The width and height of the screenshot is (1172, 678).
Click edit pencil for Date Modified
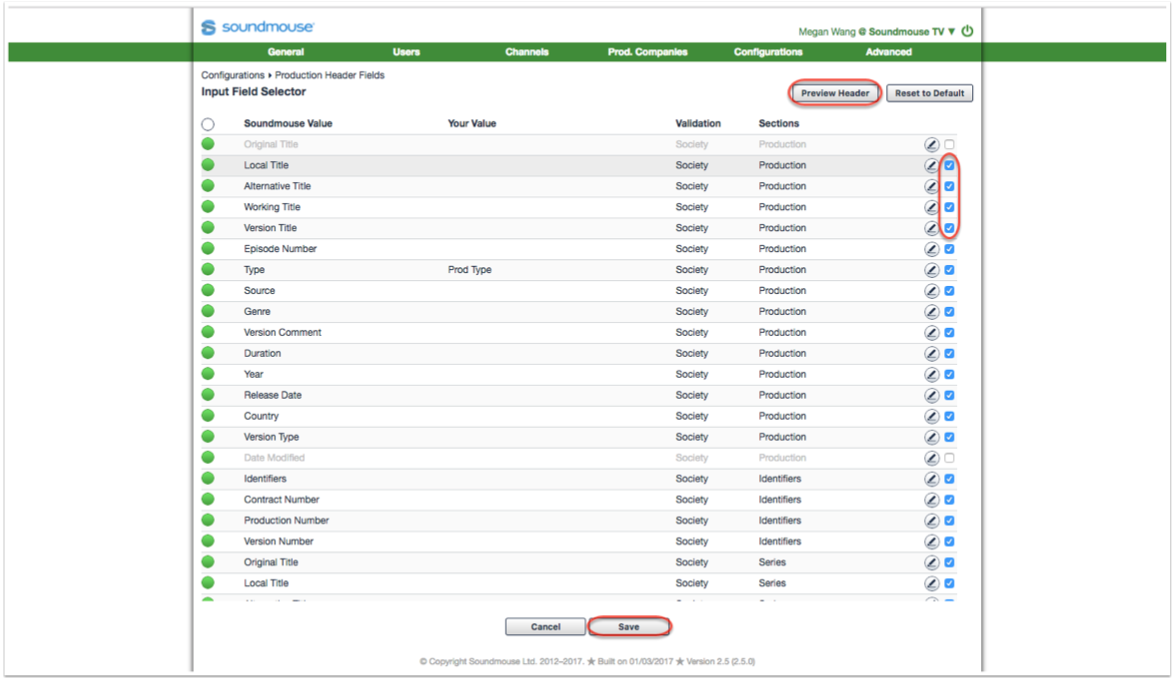point(931,458)
